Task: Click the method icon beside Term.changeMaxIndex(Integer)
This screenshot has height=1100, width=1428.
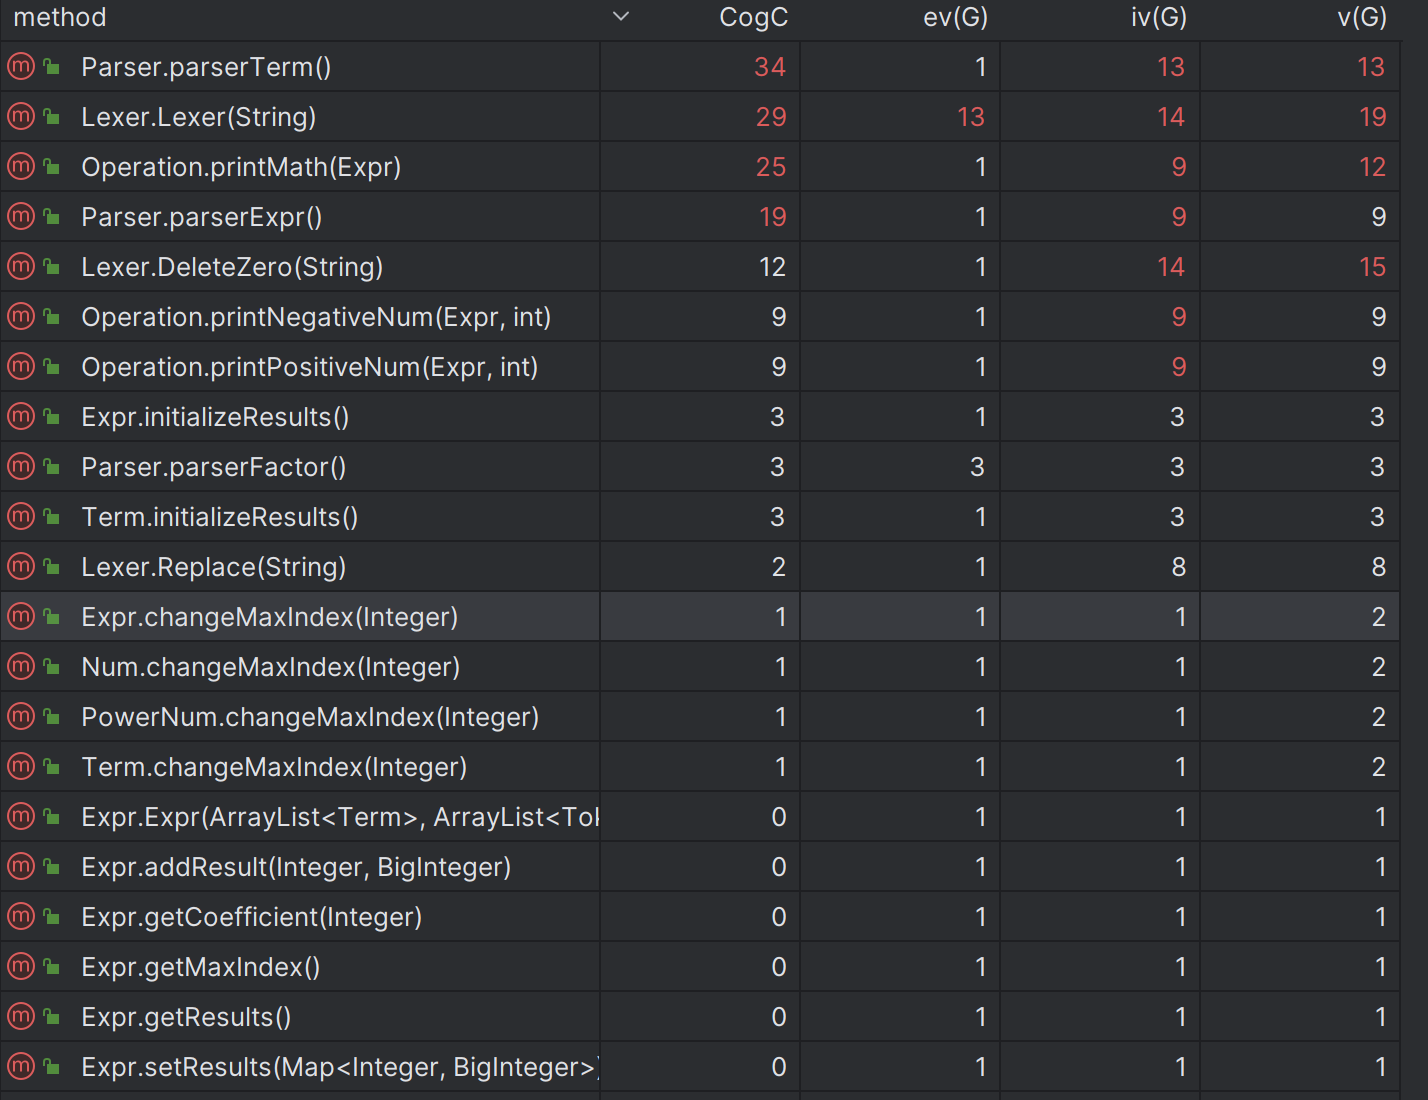Action: click(x=21, y=766)
